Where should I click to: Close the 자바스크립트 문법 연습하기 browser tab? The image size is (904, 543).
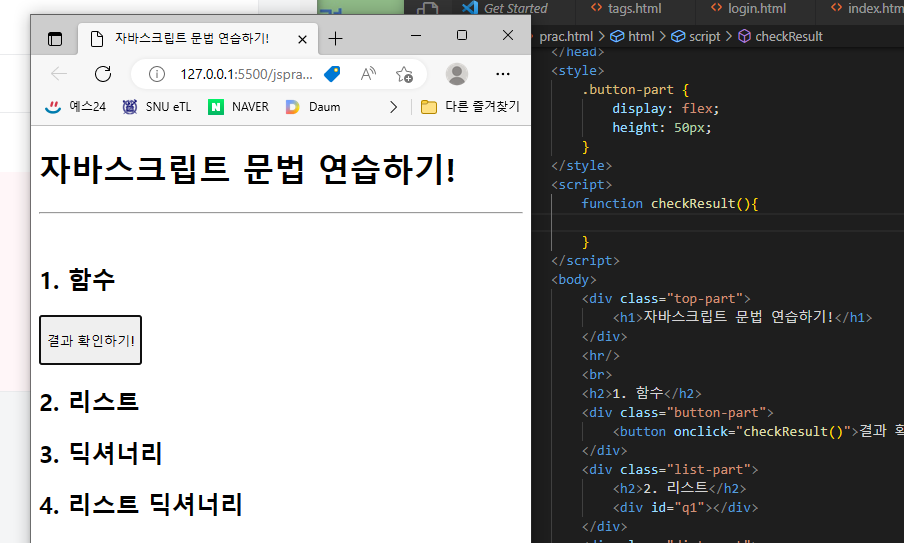[x=302, y=39]
